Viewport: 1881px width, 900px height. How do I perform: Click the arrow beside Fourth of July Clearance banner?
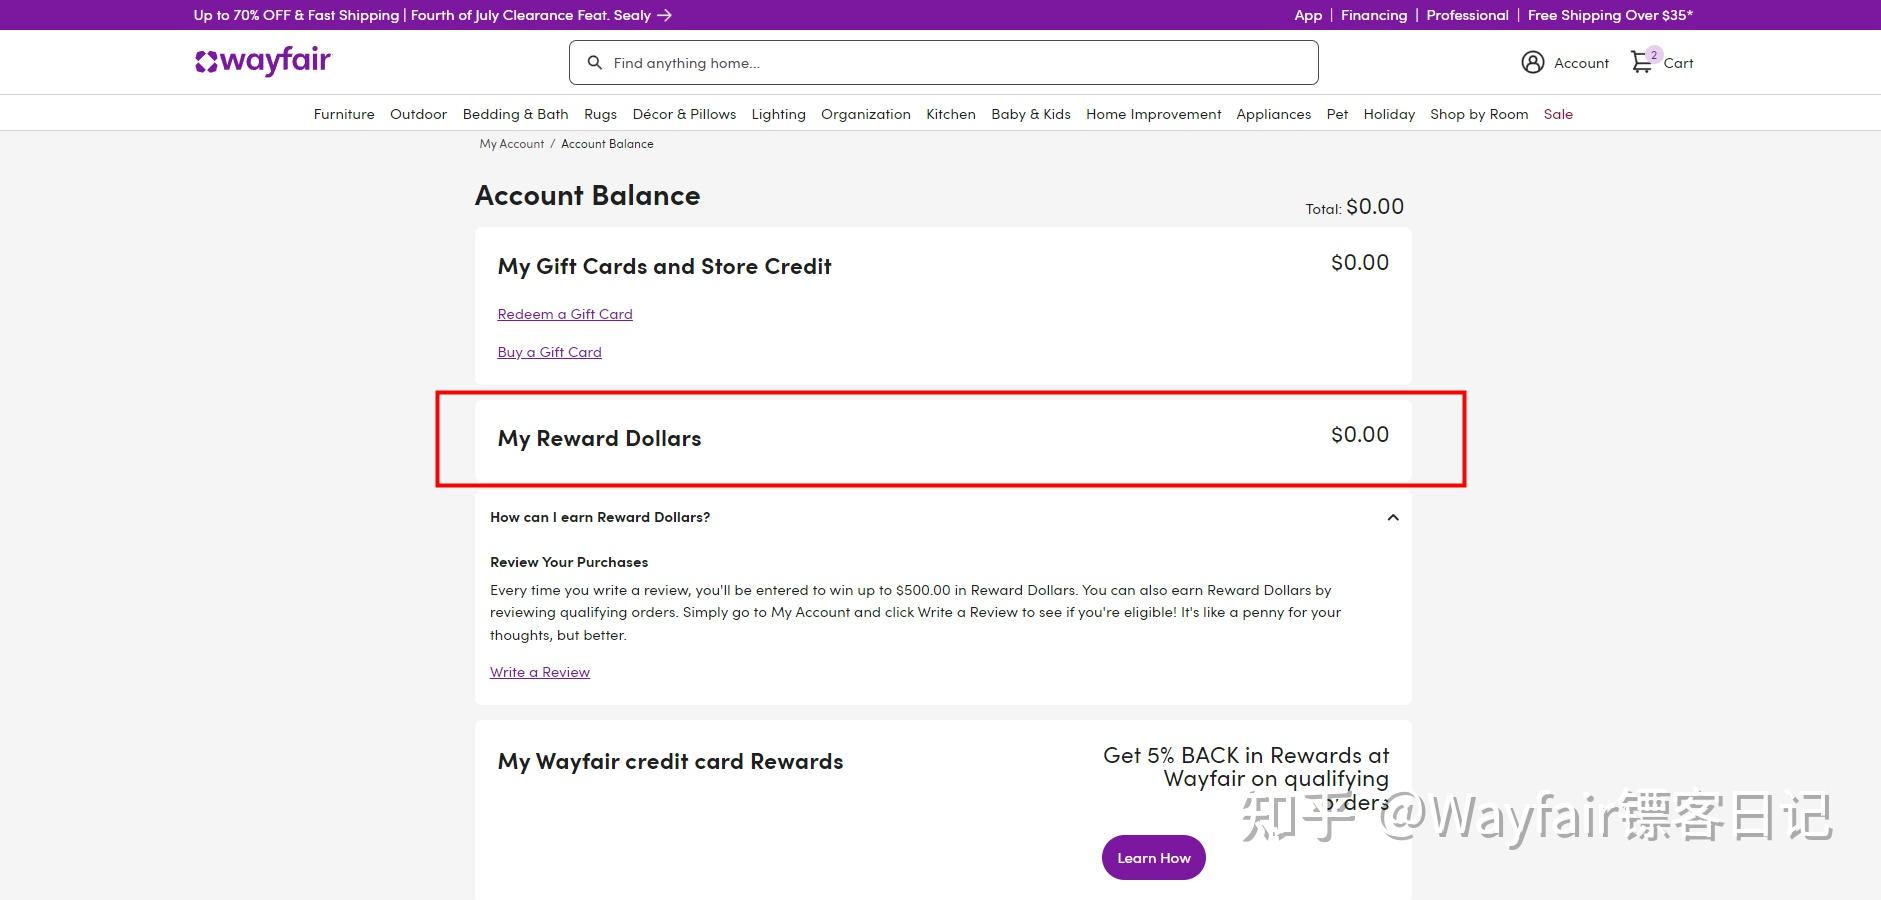(664, 15)
